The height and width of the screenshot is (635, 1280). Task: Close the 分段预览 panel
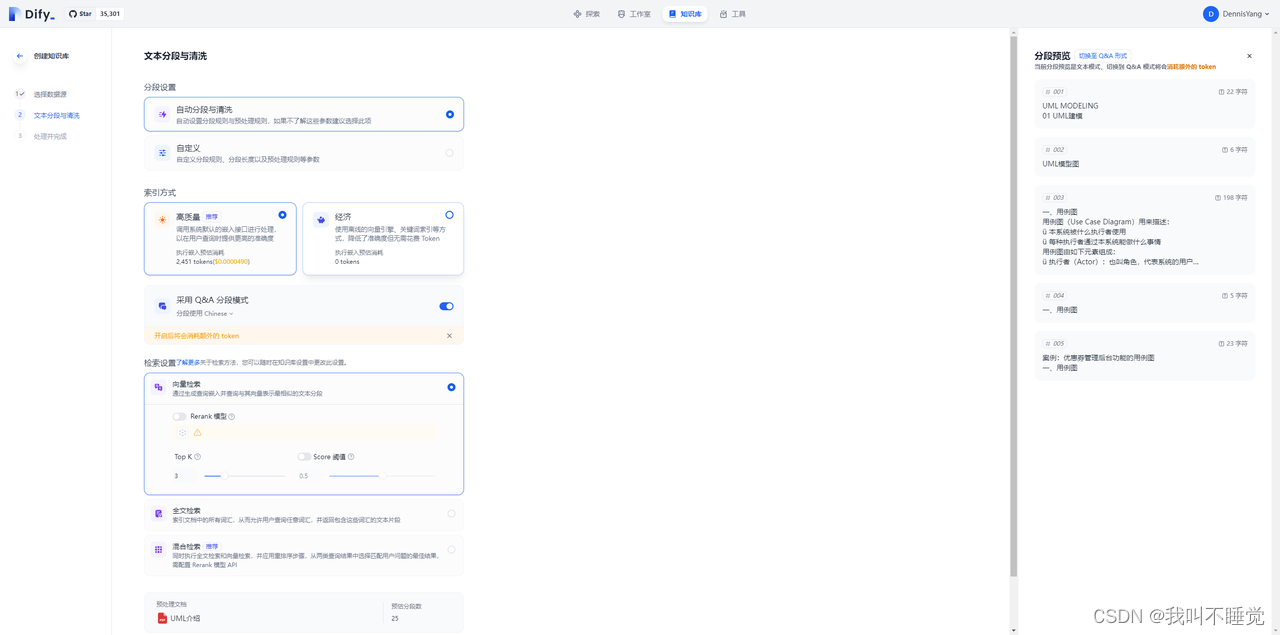1249,56
